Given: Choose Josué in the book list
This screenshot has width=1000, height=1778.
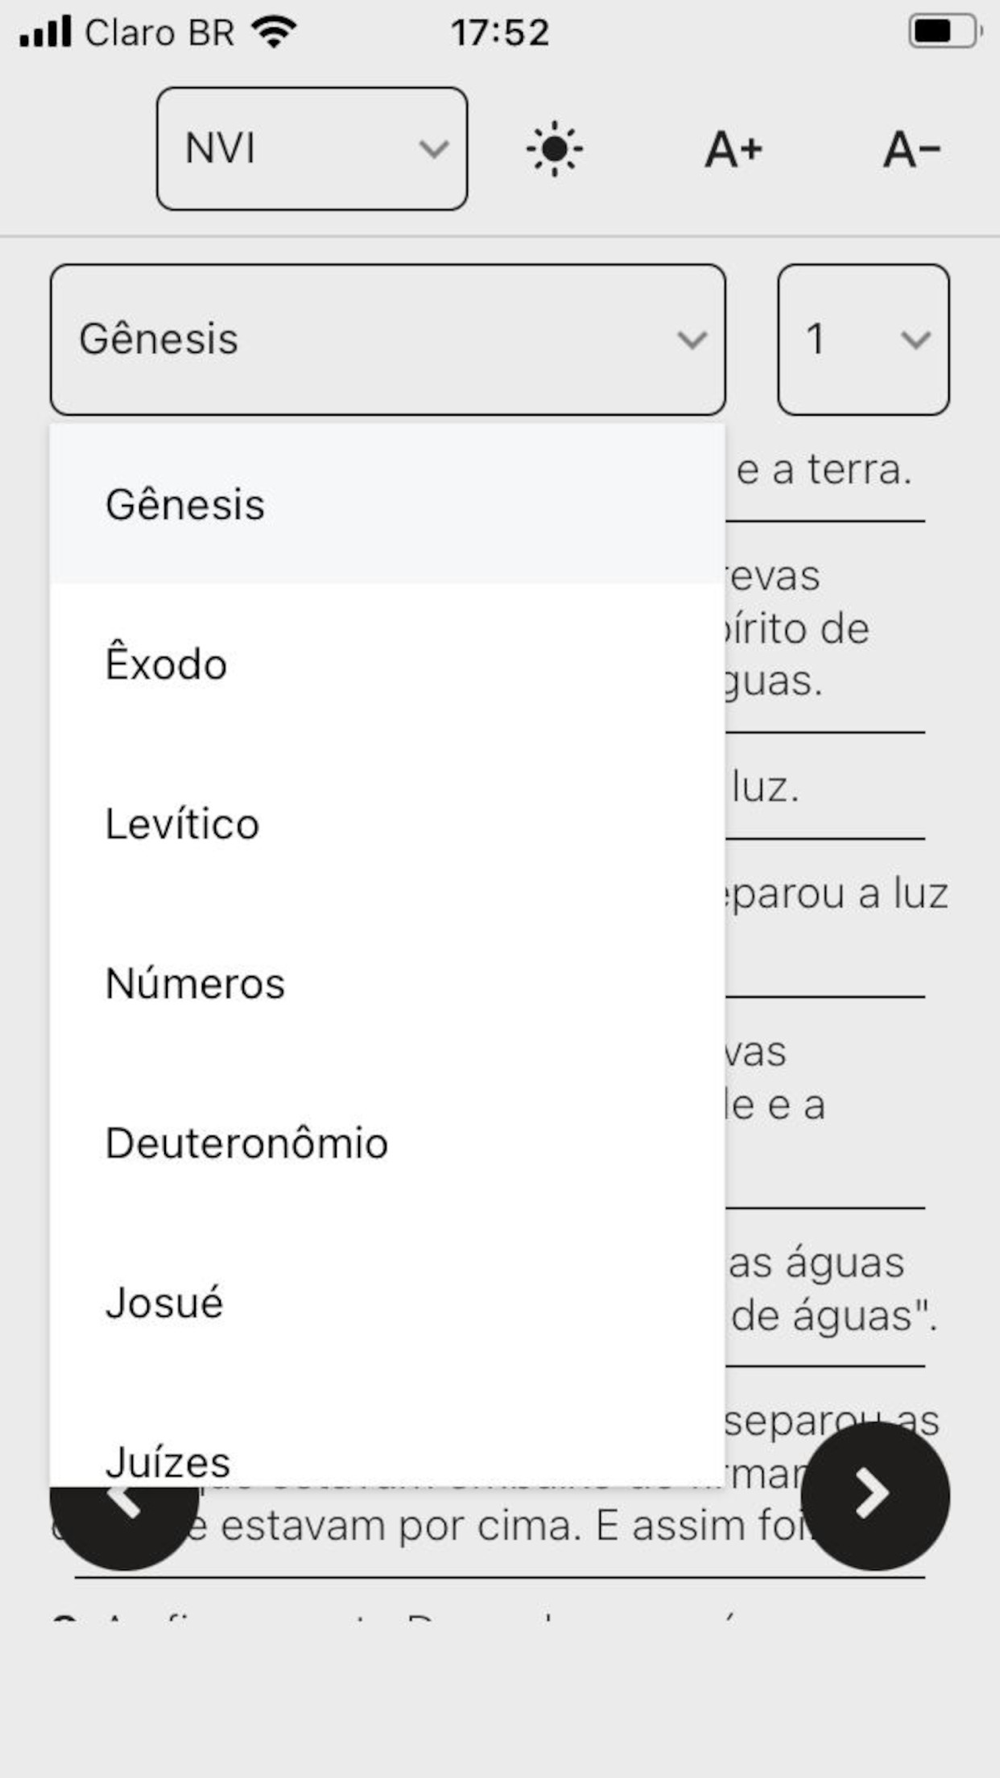Looking at the screenshot, I should pos(165,1303).
